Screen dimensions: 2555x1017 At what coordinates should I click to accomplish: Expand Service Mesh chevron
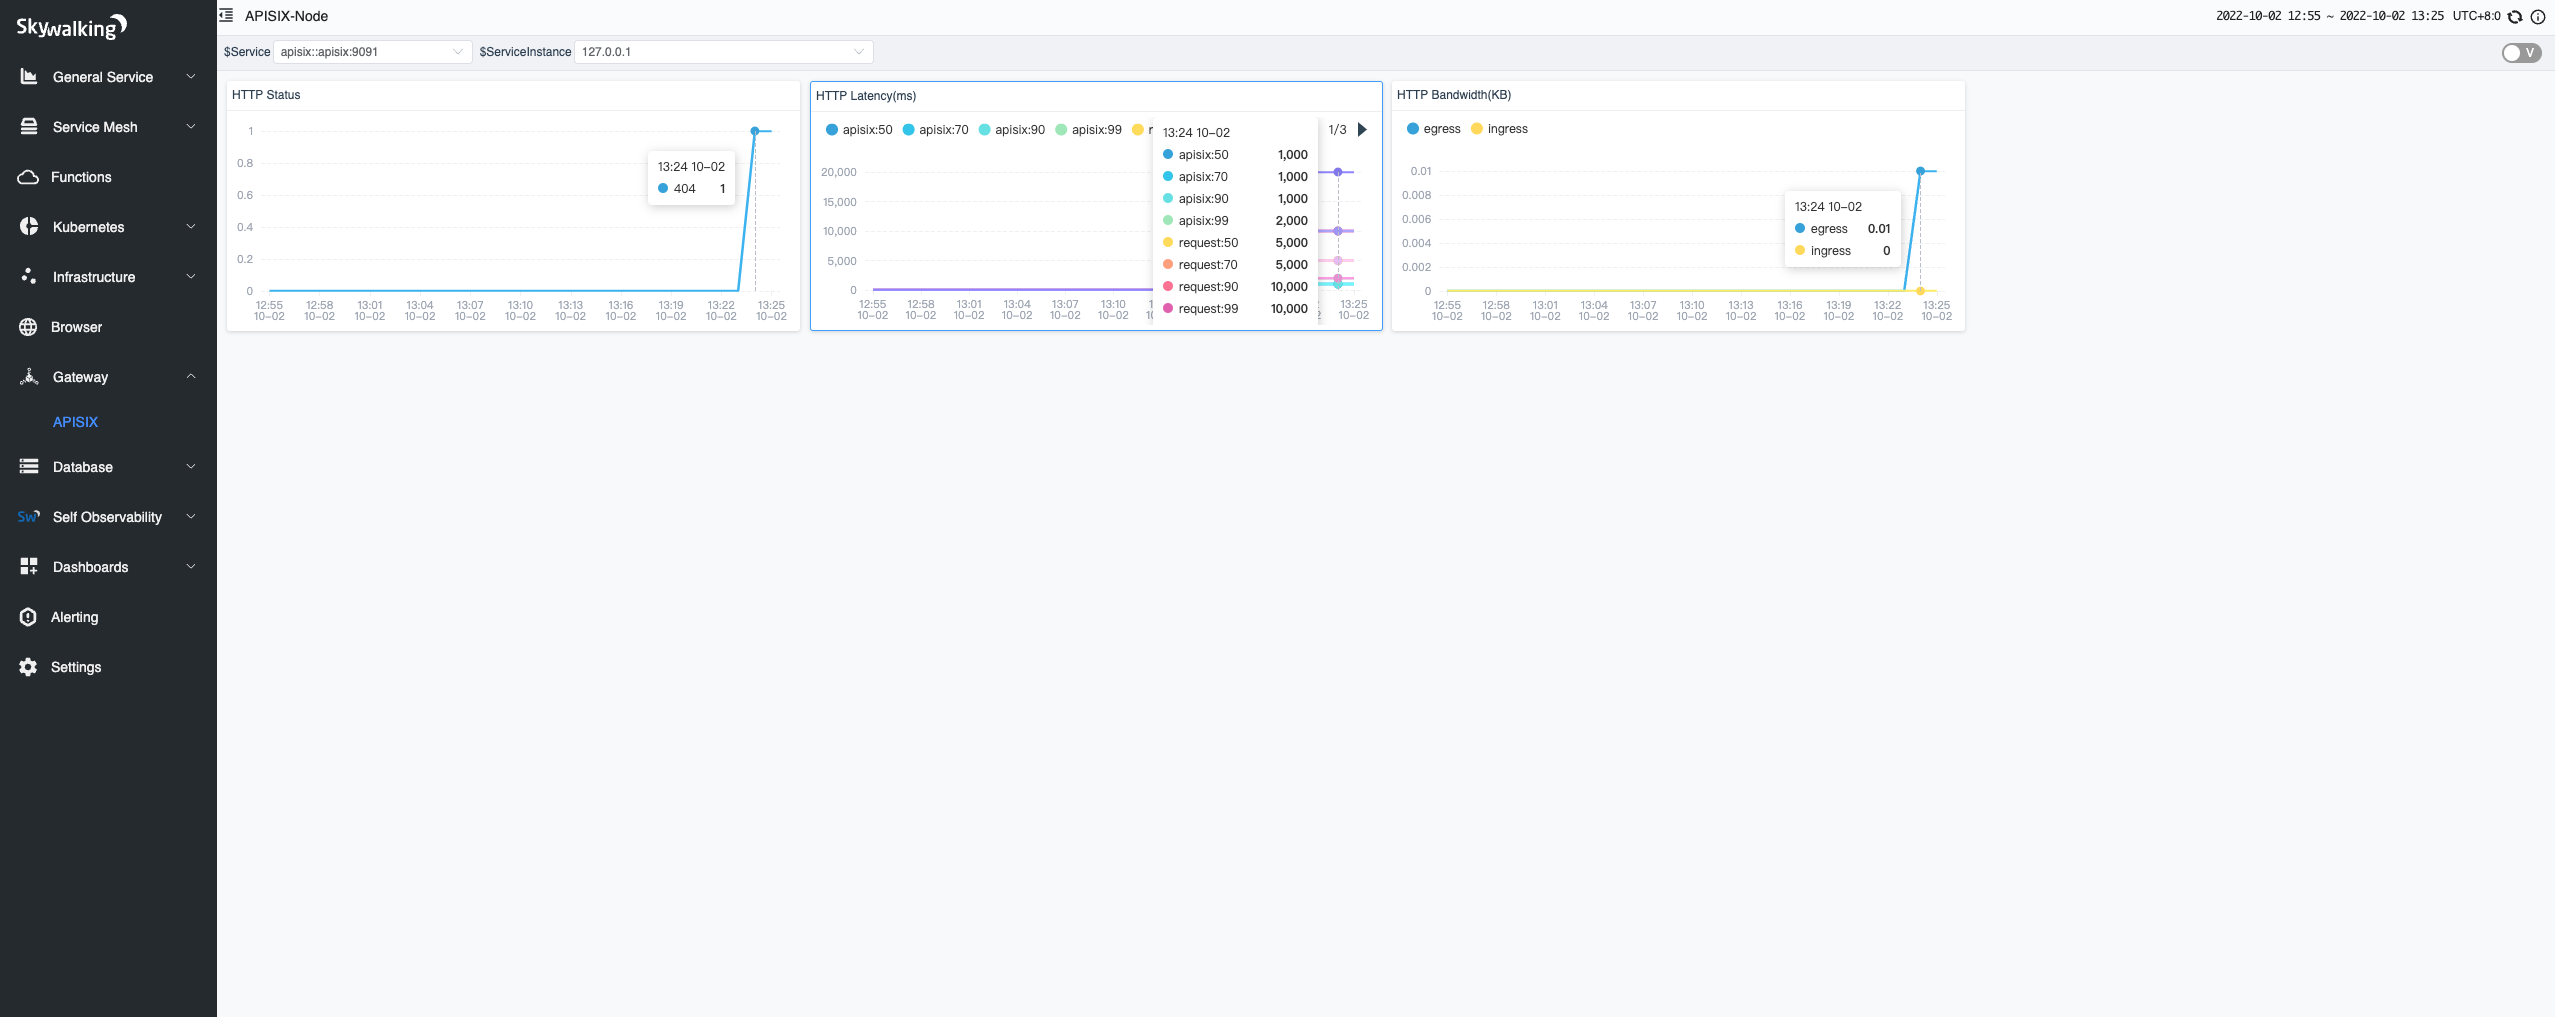[191, 127]
